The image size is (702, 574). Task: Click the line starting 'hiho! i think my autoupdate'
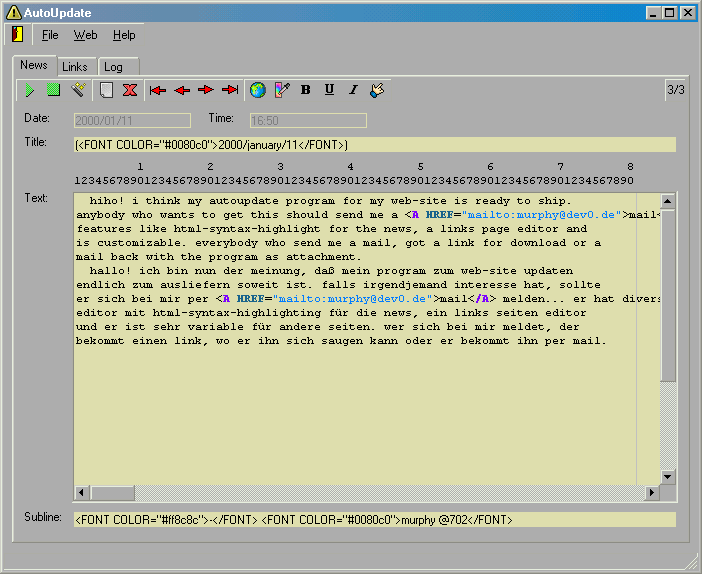tap(330, 201)
